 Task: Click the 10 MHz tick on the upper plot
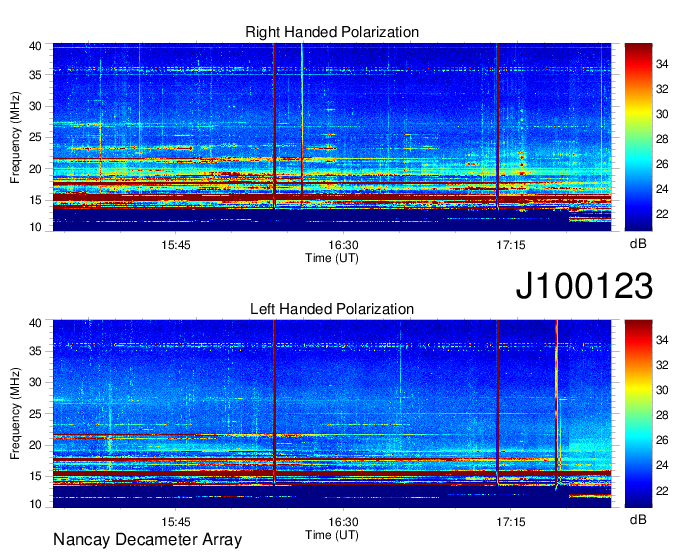tap(35, 227)
